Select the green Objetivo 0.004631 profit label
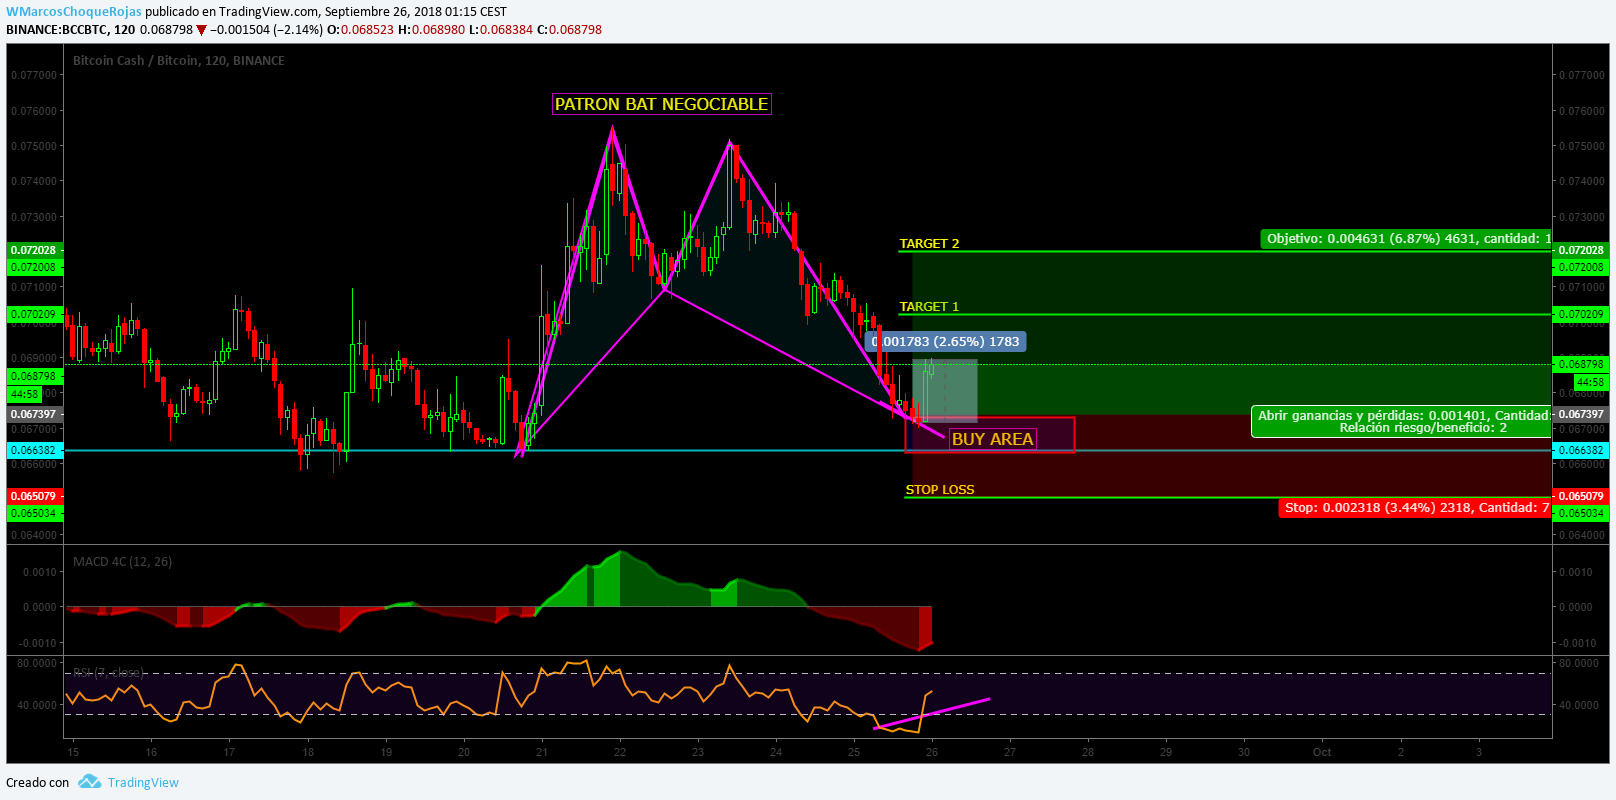The height and width of the screenshot is (800, 1616). coord(1406,239)
